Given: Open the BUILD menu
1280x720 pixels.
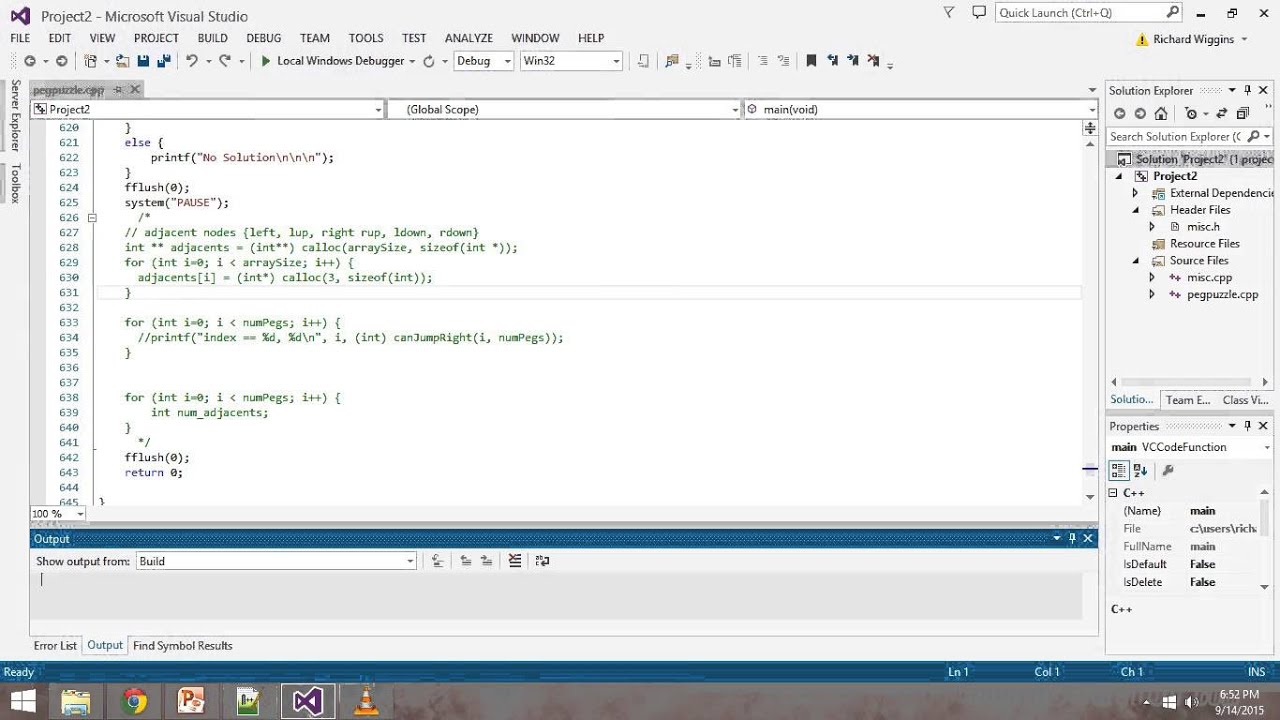Looking at the screenshot, I should point(213,38).
